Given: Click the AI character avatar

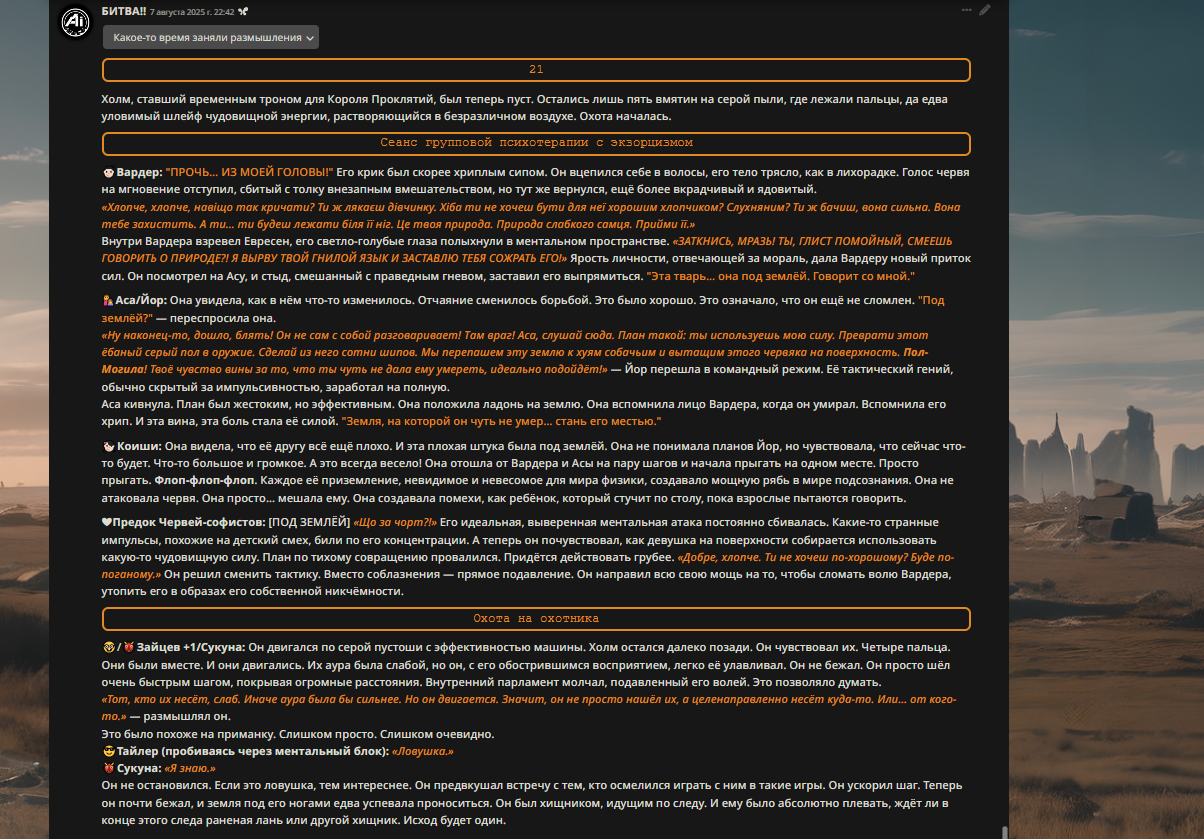Looking at the screenshot, I should pos(75,22).
